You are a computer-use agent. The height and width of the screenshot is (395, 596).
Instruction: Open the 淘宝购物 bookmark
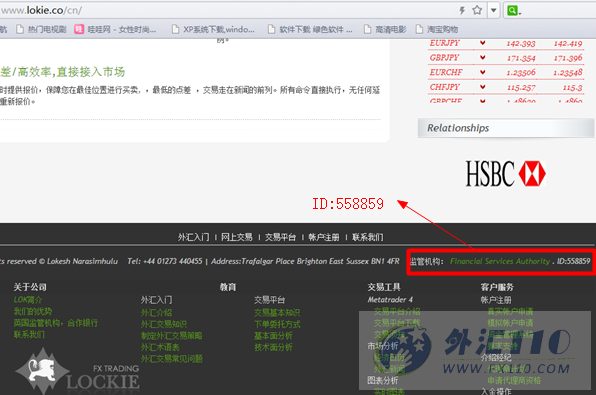tap(437, 29)
